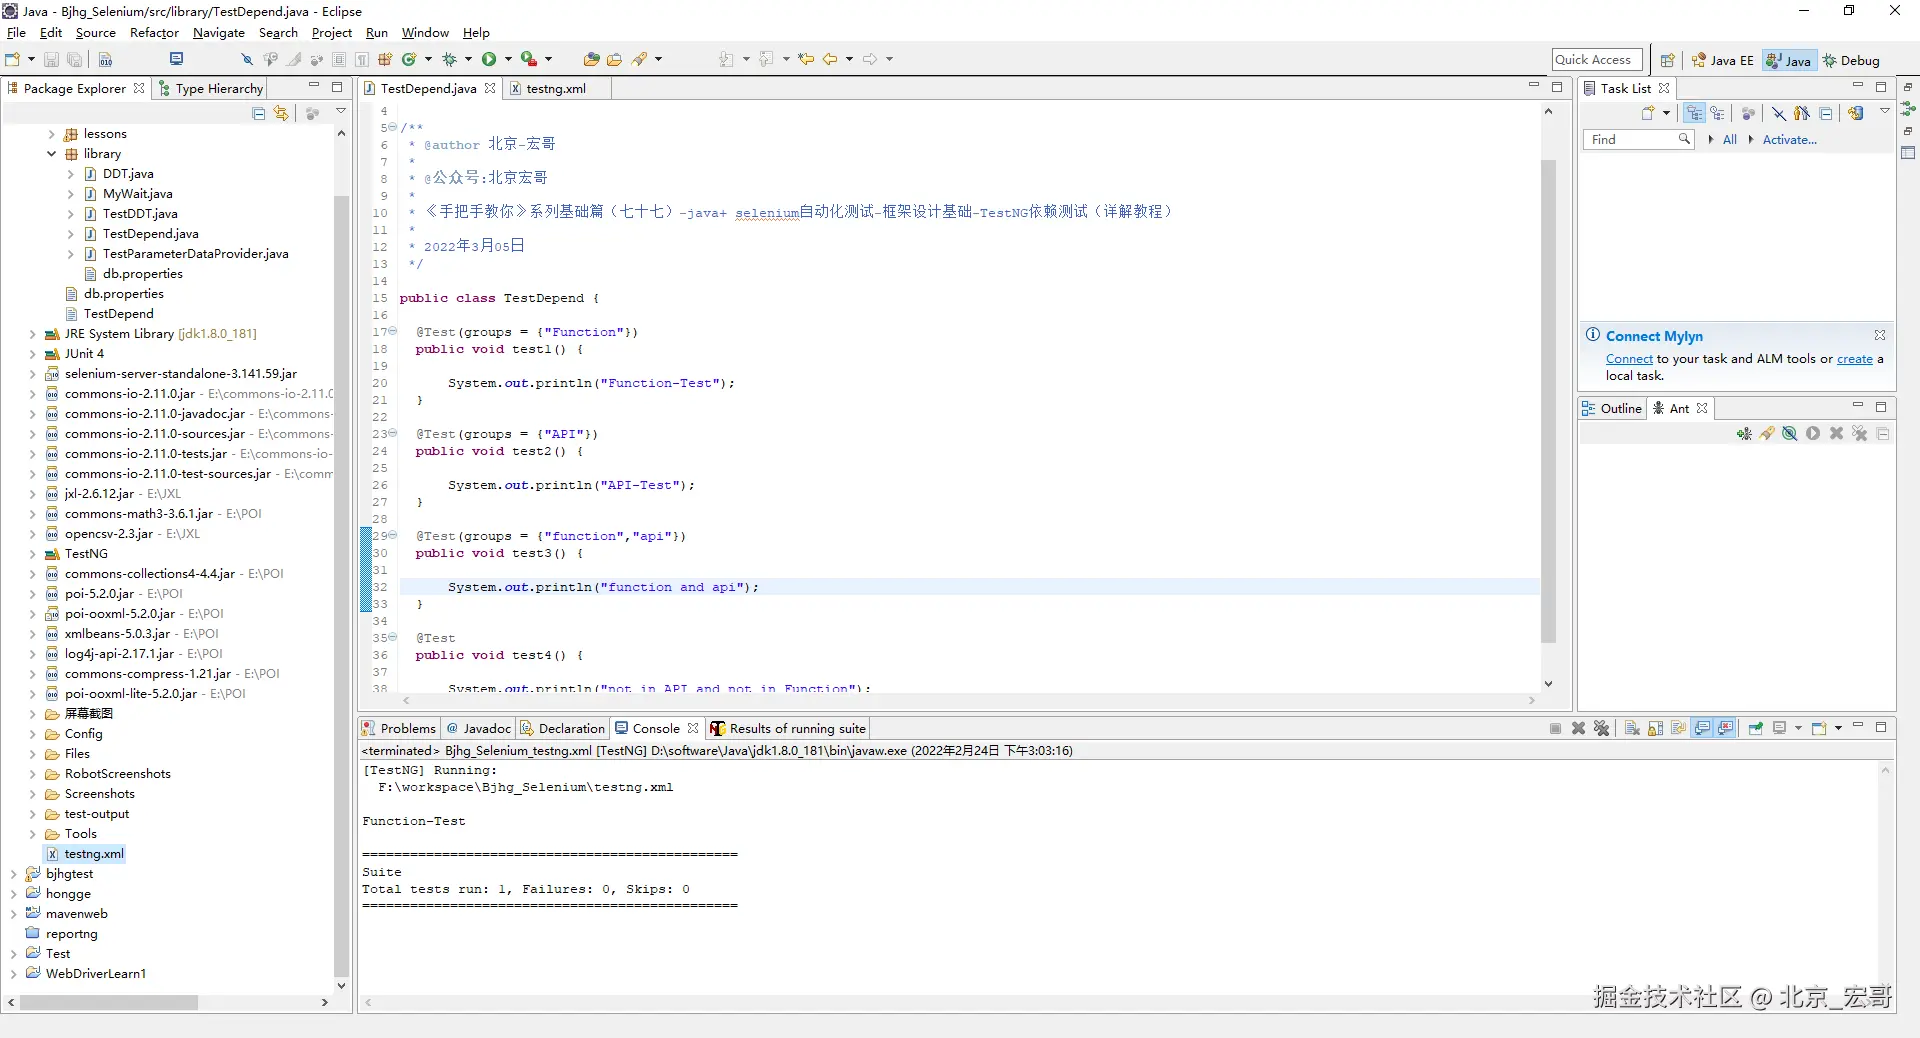The image size is (1920, 1038).
Task: Open the Navigate menu
Action: point(219,33)
